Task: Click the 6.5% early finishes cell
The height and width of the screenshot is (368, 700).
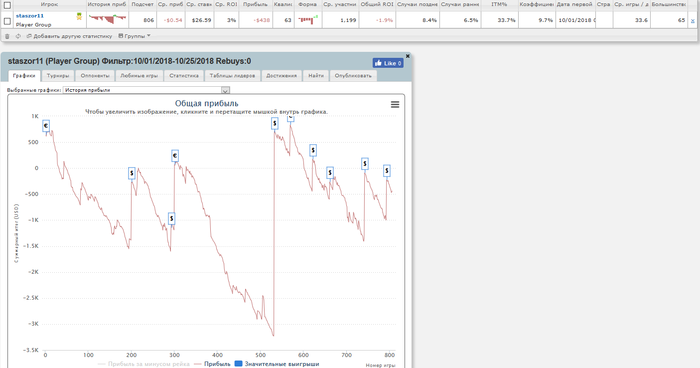Action: pos(460,20)
